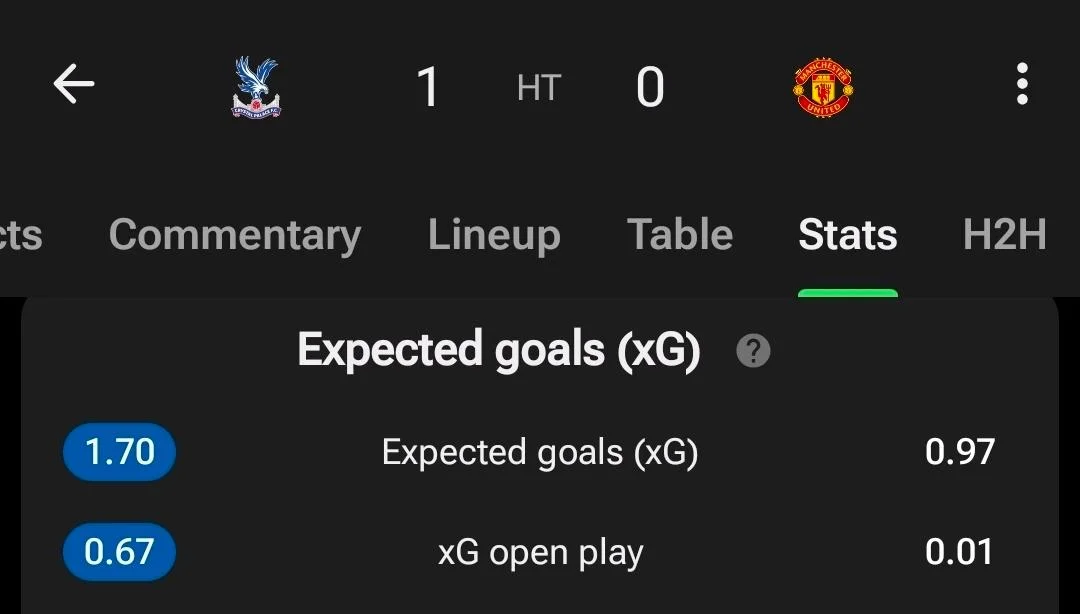Tap the Crystal Palace club crest
Screen dimensions: 1080x614
click(x=256, y=88)
